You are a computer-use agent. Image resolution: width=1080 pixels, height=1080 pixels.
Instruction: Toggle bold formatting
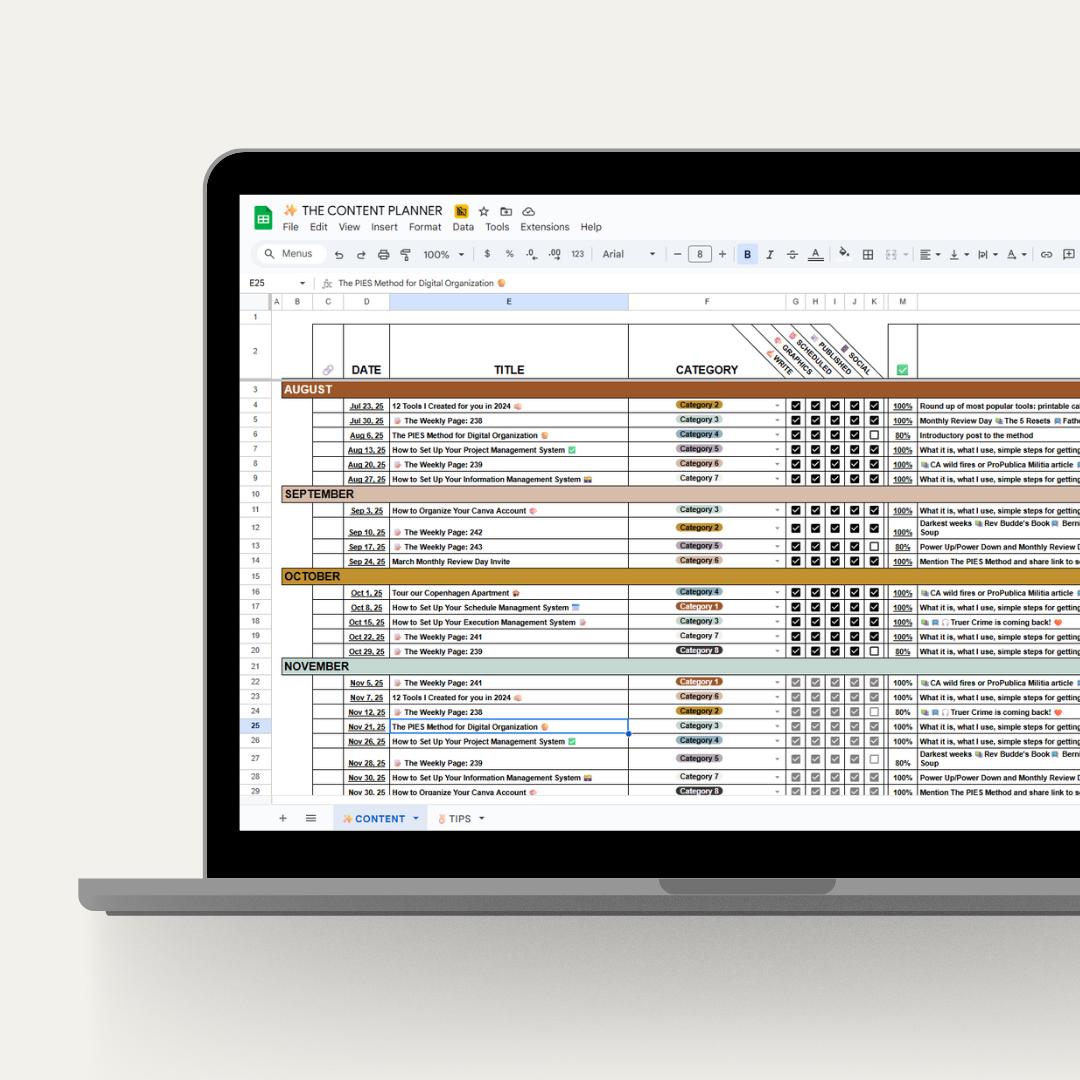(748, 255)
